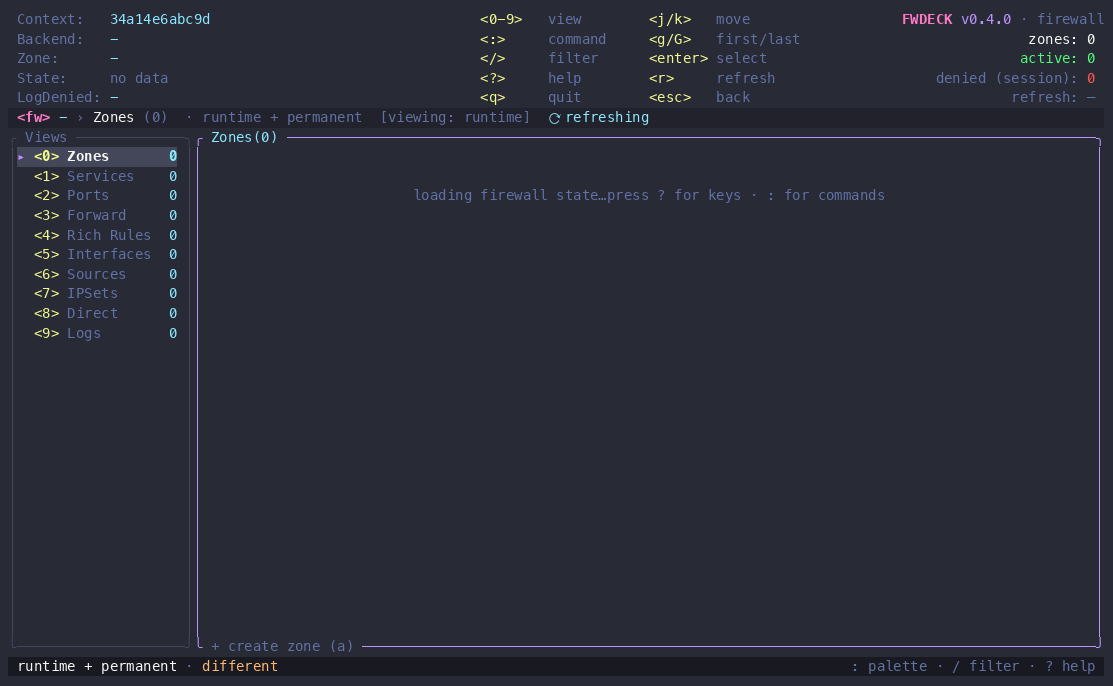
Task: Click the 'refresh: –' indicator at top right
Action: pyautogui.click(x=1053, y=97)
